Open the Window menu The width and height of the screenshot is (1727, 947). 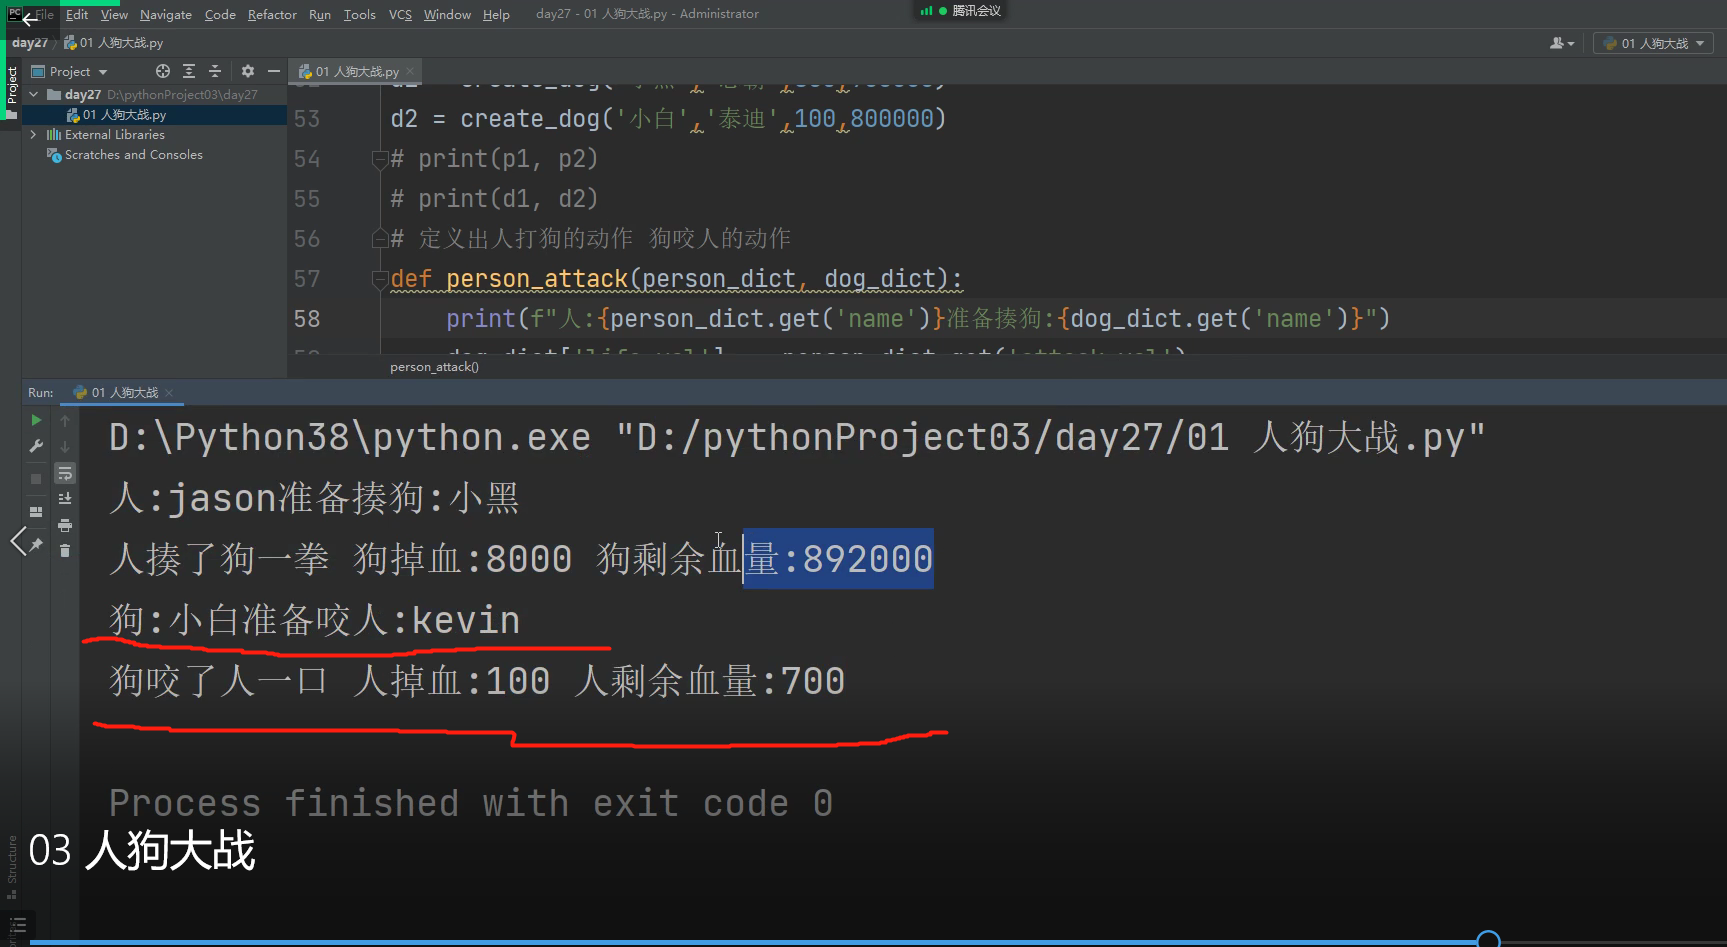click(x=447, y=14)
